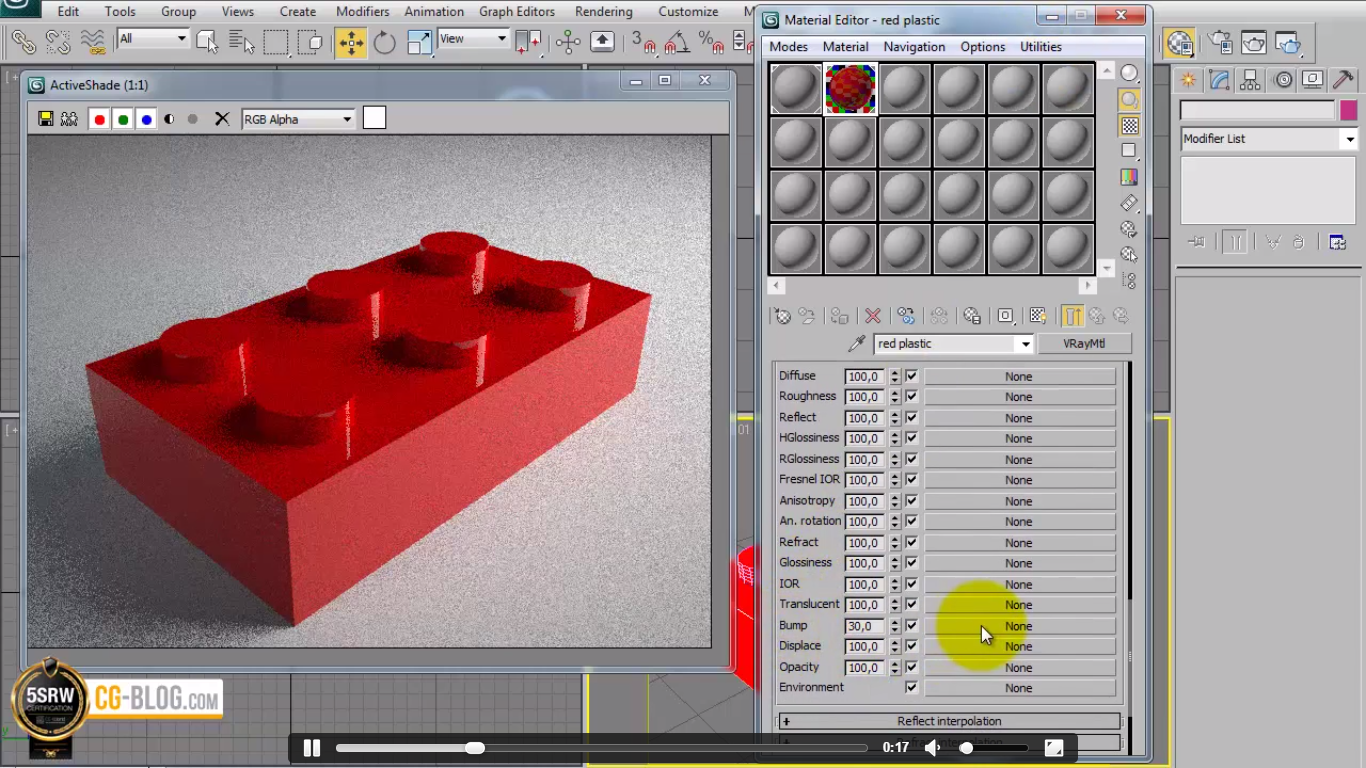
Task: Click the None map button for Opacity
Action: 1019,667
